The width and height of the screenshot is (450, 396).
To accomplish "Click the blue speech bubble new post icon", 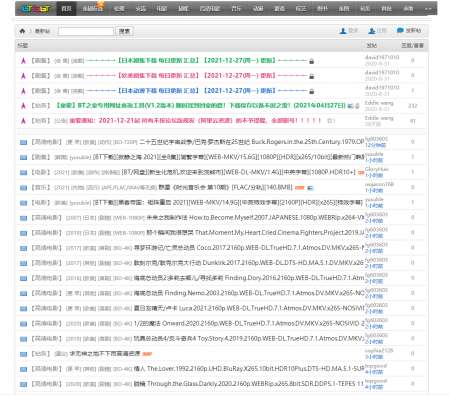I will click(400, 30).
